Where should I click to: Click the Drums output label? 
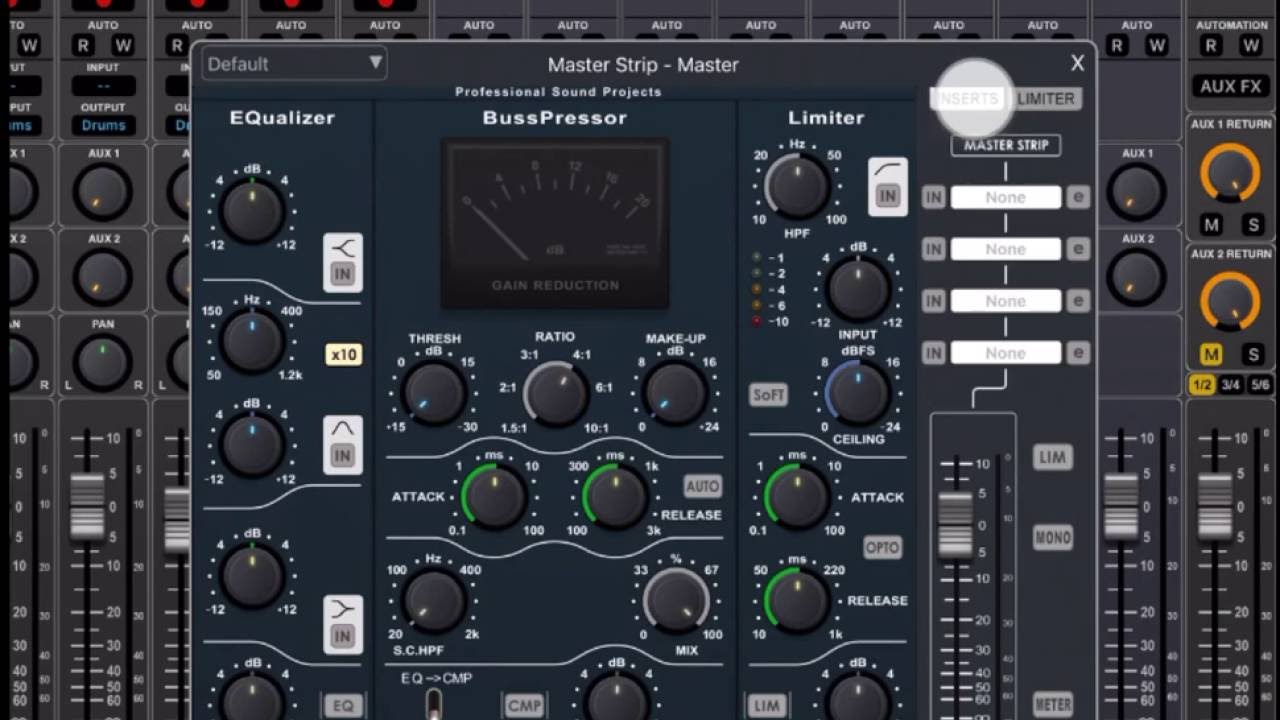click(x=104, y=125)
